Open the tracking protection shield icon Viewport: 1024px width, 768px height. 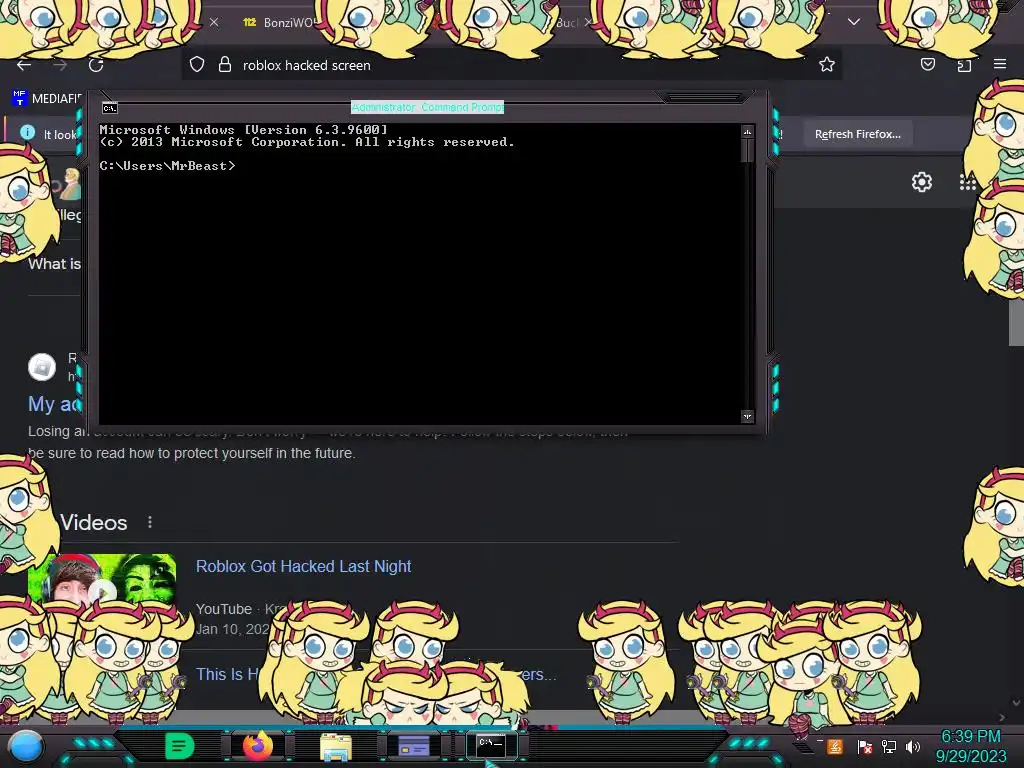(197, 65)
